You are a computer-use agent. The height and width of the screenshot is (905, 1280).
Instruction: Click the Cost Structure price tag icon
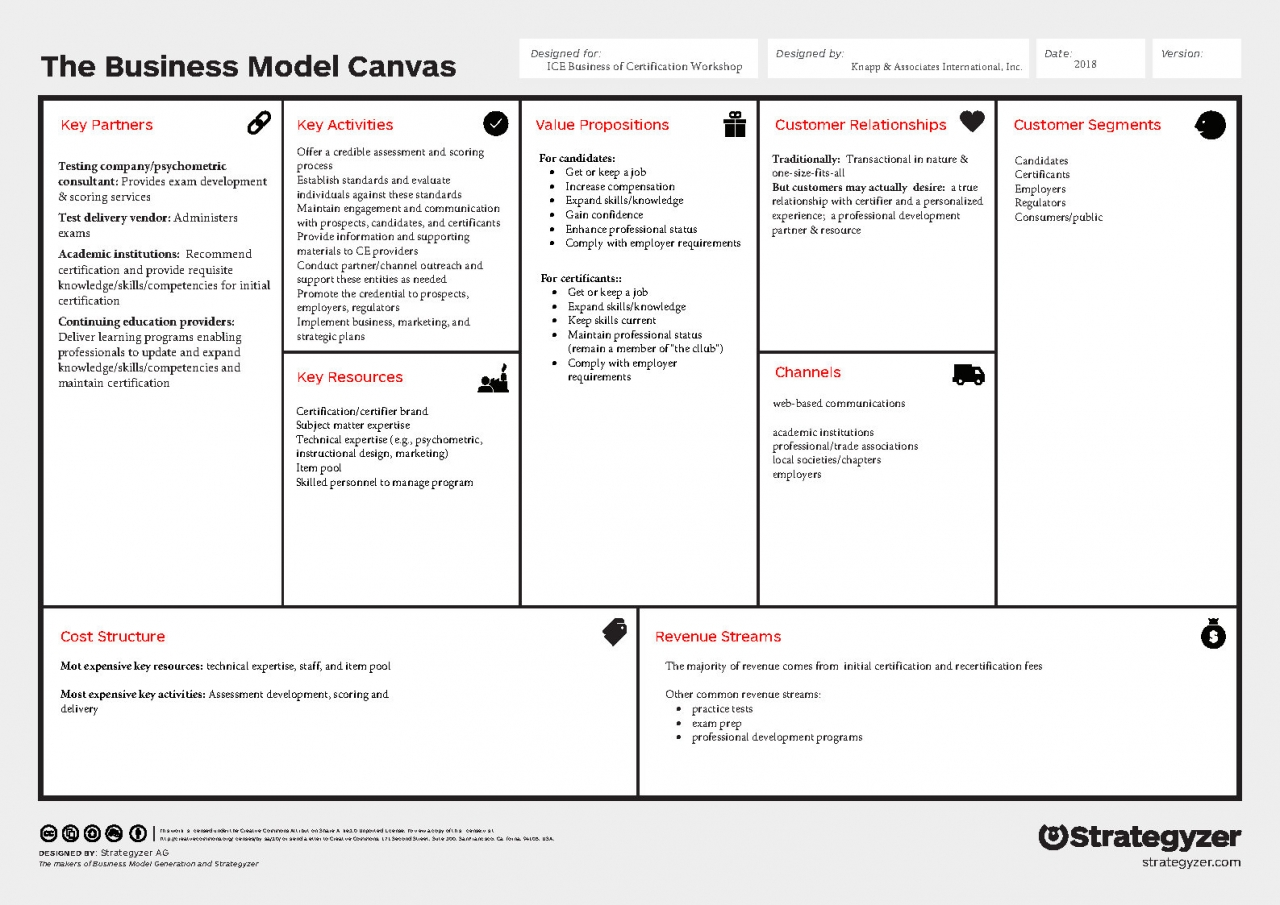pos(614,632)
